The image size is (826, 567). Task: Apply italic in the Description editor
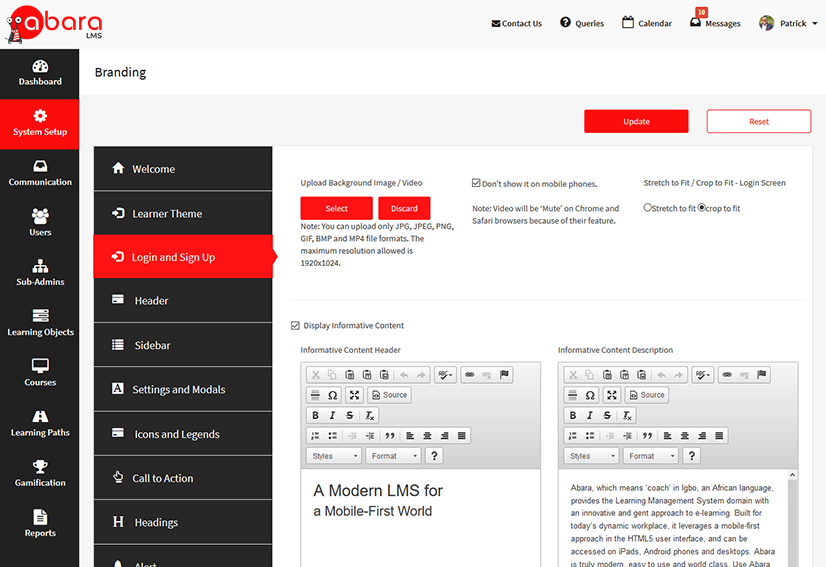(x=590, y=415)
